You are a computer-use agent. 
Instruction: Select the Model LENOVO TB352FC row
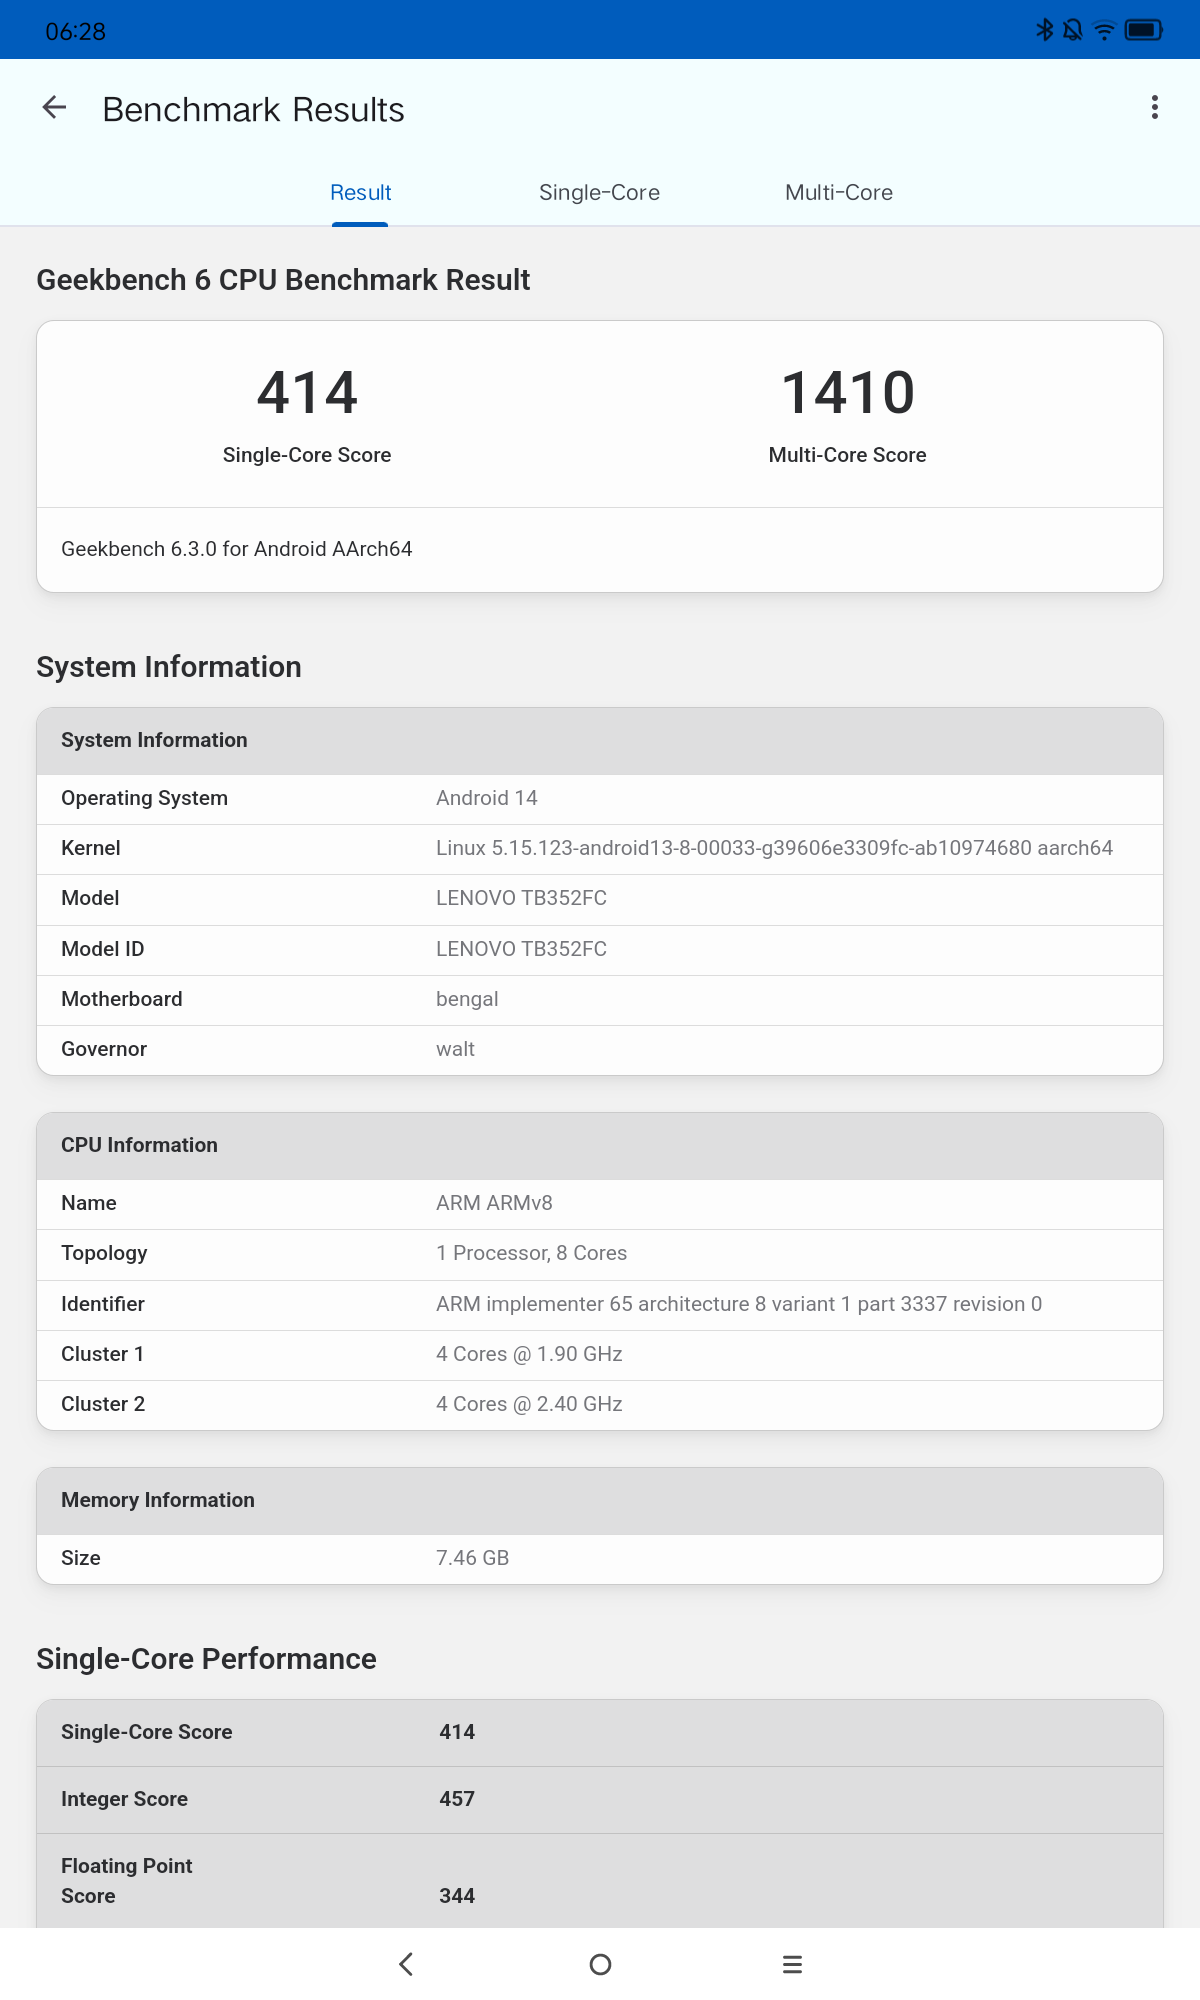600,899
